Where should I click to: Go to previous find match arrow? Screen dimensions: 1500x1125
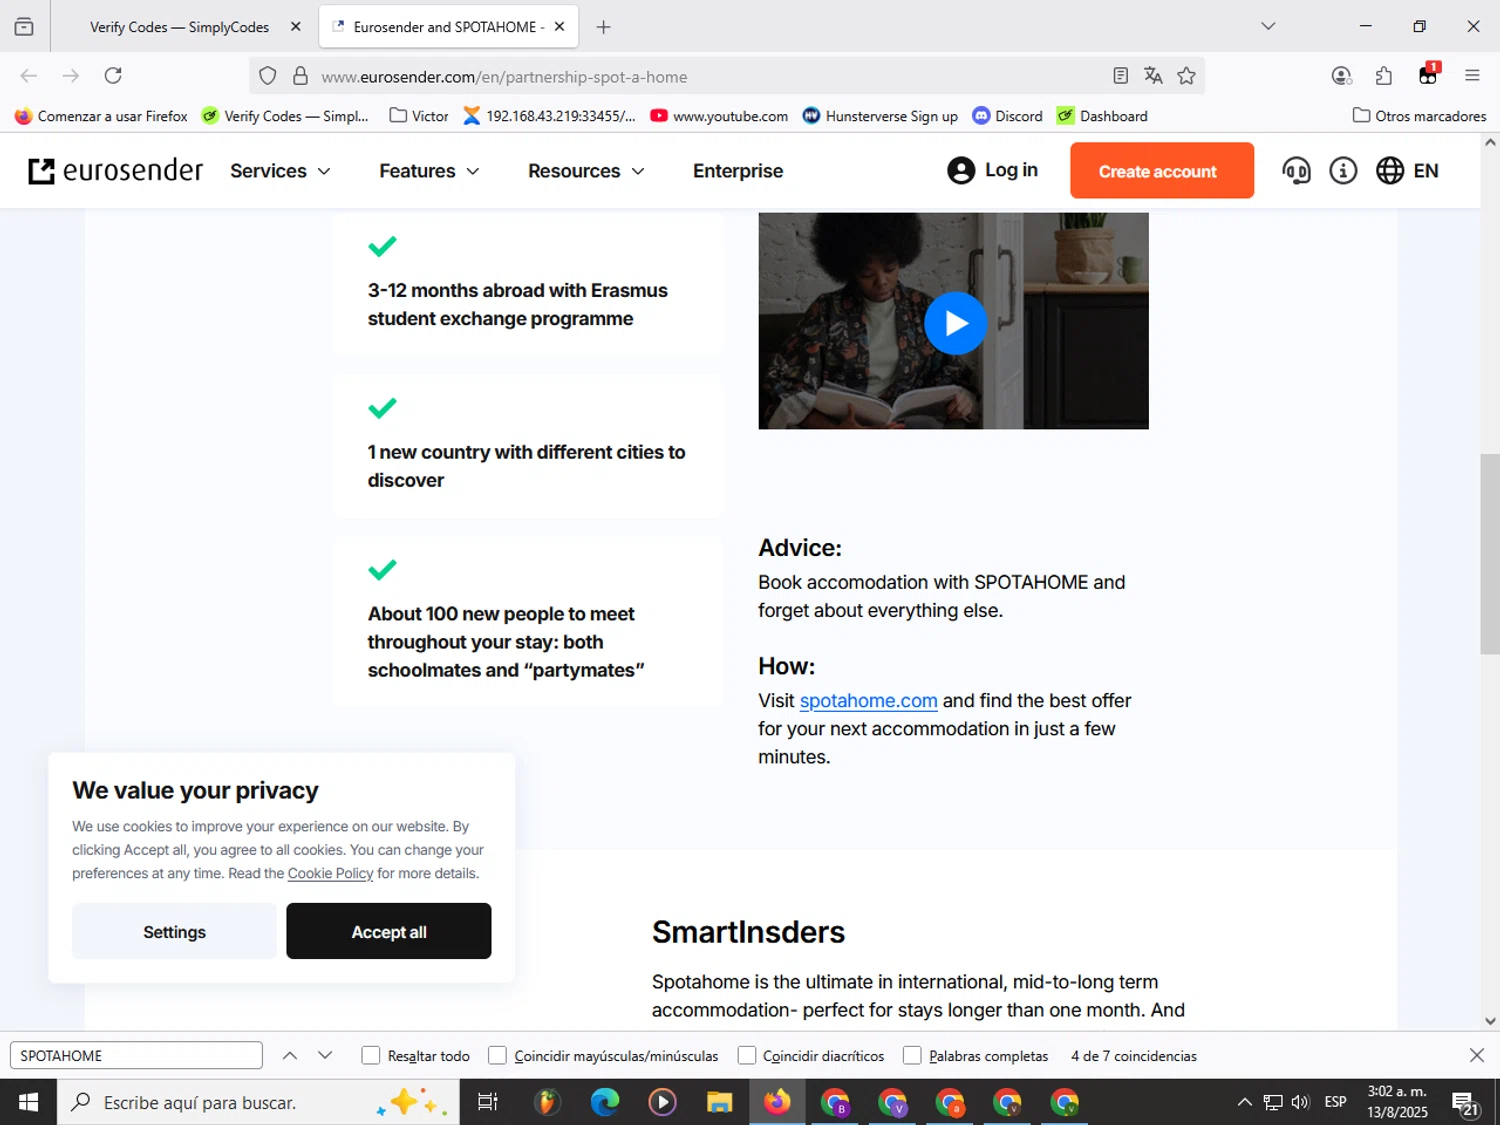pos(290,1055)
